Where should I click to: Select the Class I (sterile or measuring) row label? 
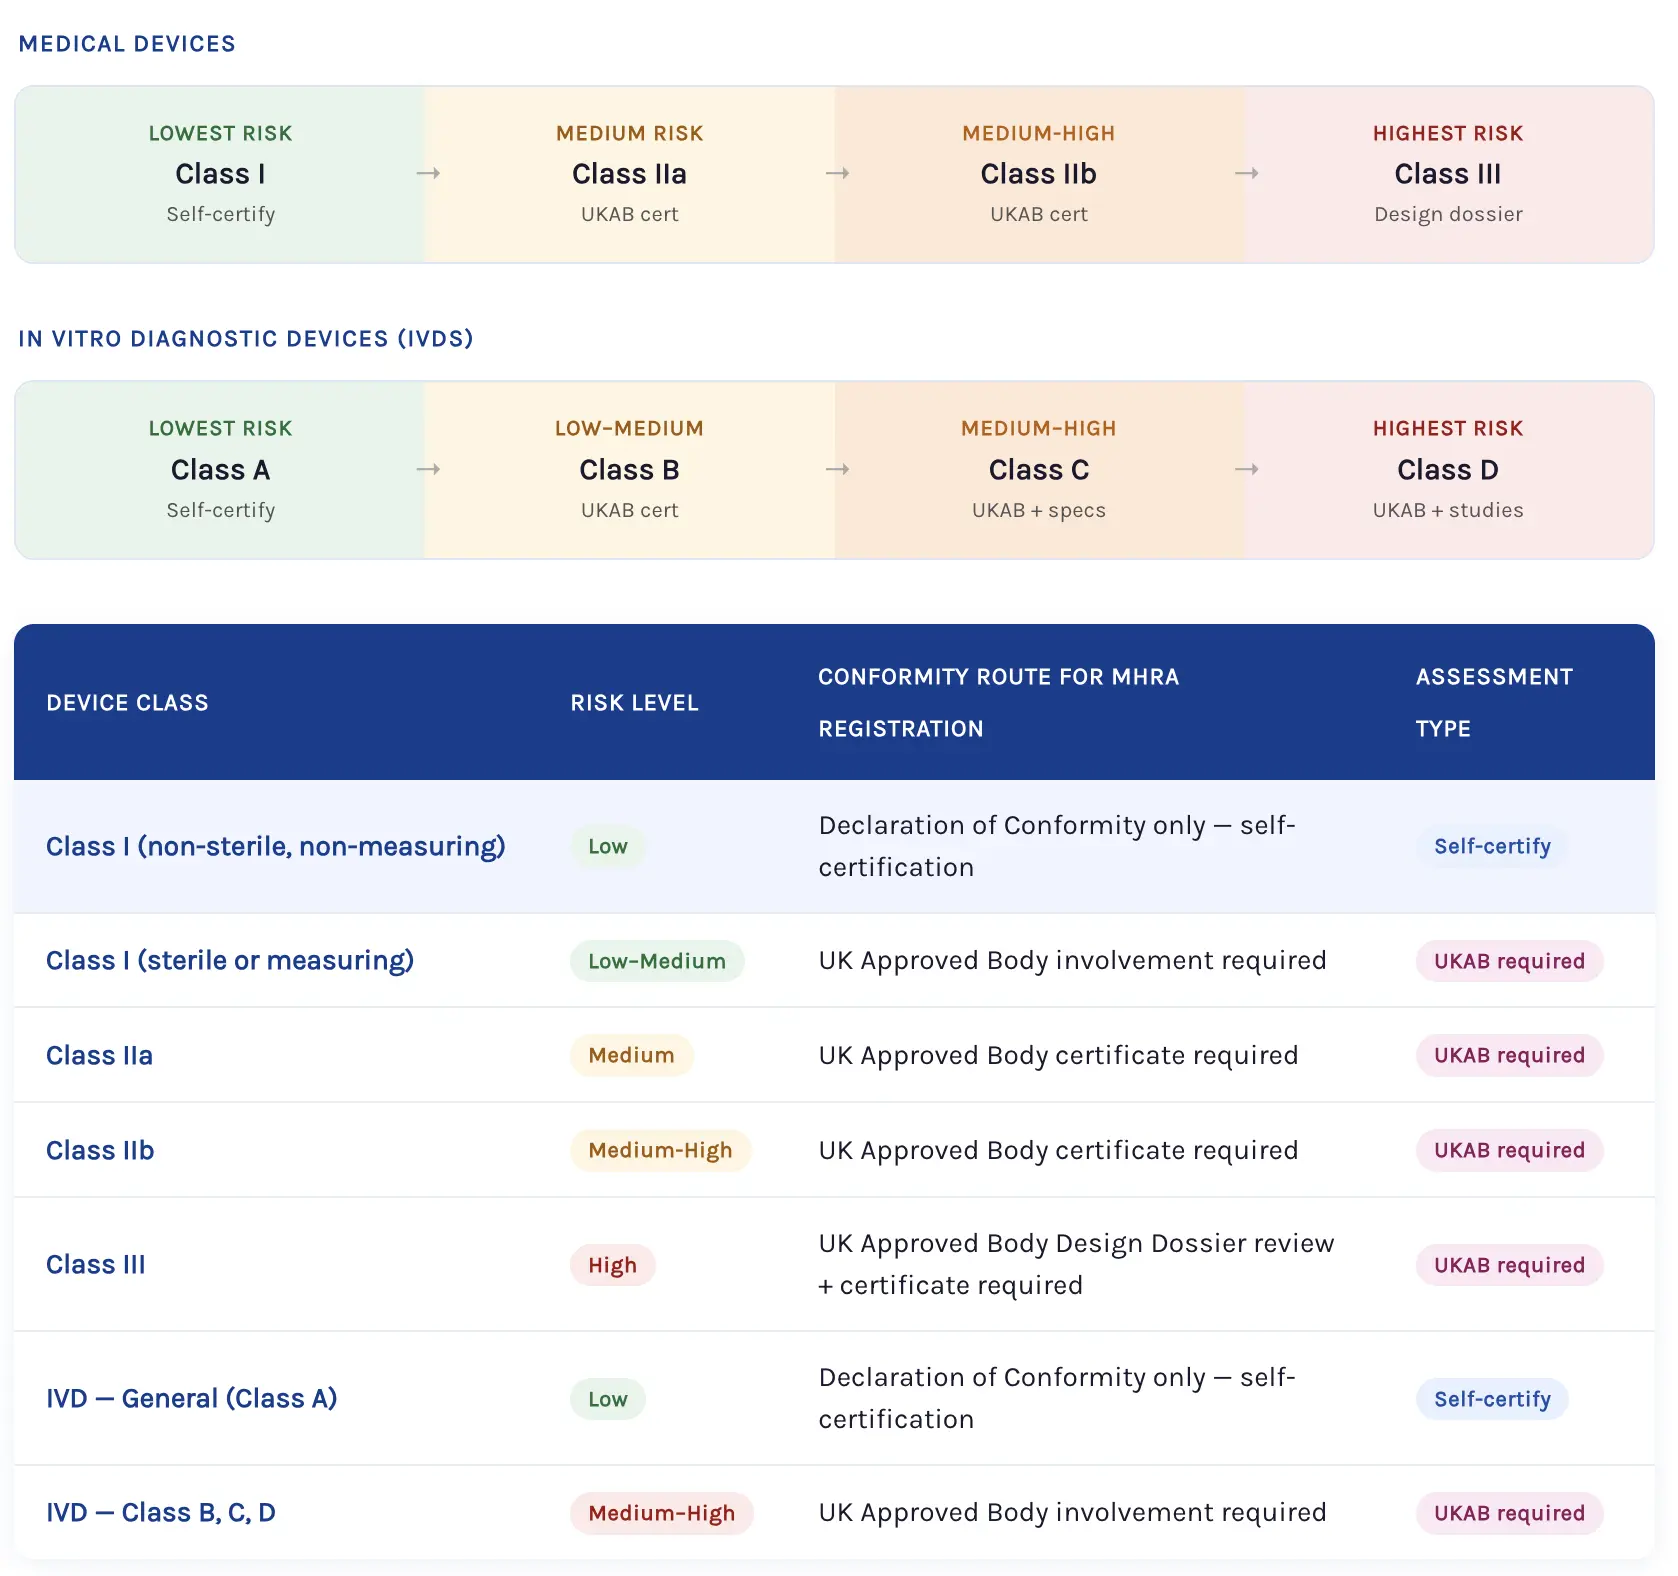click(230, 961)
